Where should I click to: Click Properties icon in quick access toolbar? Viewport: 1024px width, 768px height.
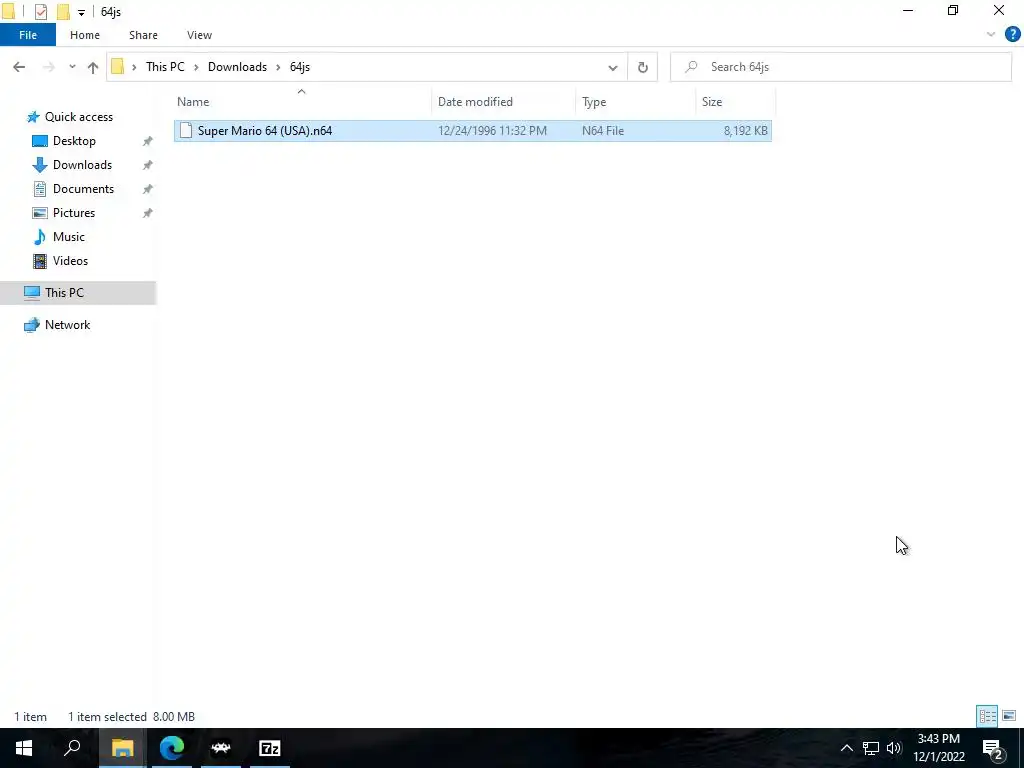point(41,12)
